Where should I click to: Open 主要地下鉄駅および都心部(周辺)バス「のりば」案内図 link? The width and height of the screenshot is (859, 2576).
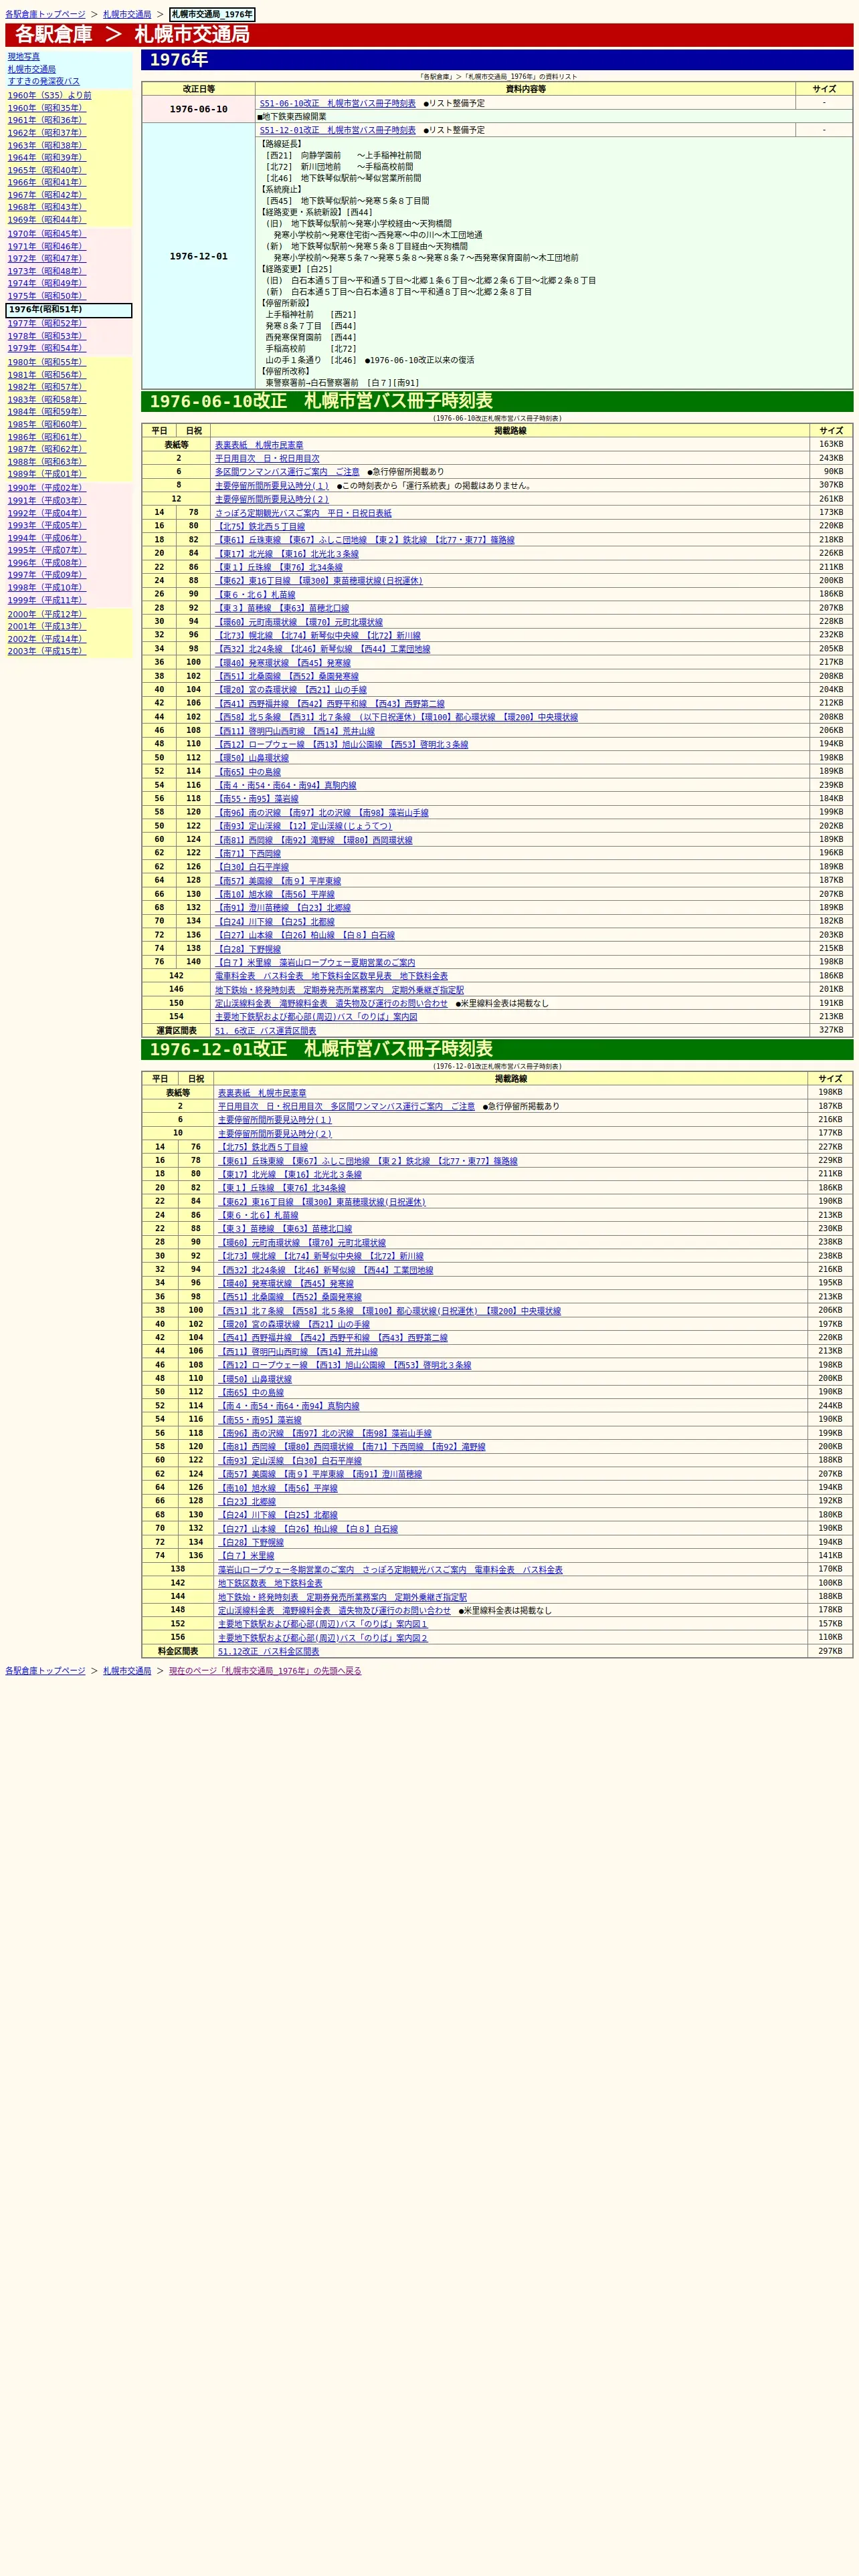point(316,1017)
